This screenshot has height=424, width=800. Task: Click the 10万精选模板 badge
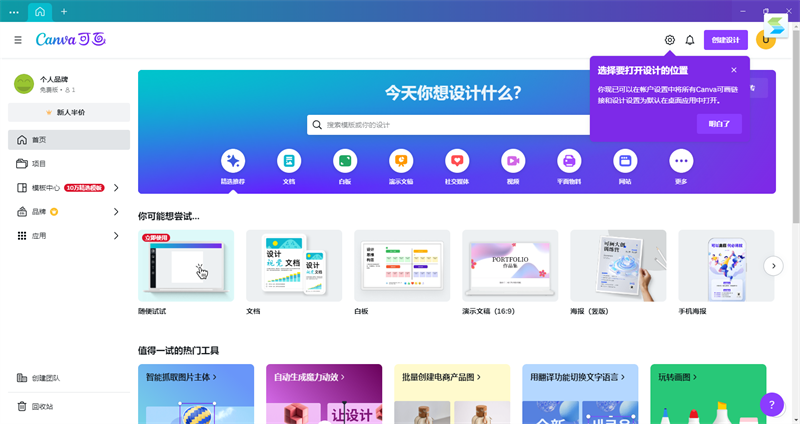(84, 188)
